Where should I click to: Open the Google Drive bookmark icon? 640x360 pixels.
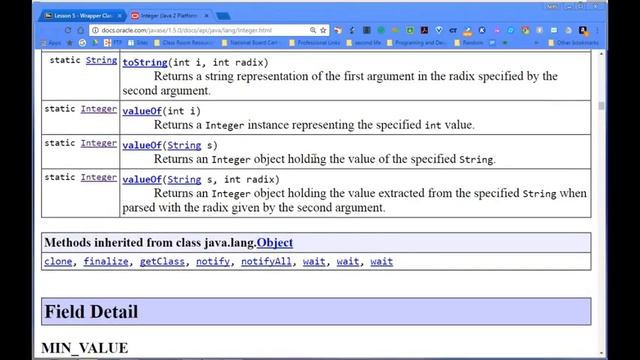[x=95, y=42]
